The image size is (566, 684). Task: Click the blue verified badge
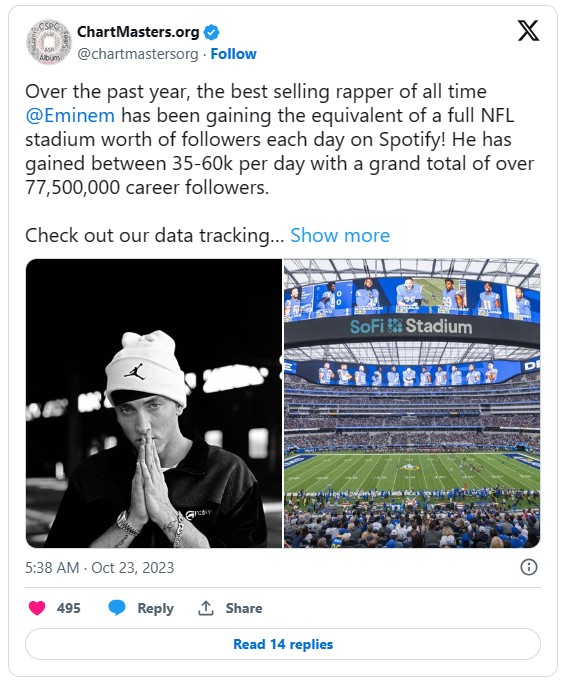[x=212, y=32]
